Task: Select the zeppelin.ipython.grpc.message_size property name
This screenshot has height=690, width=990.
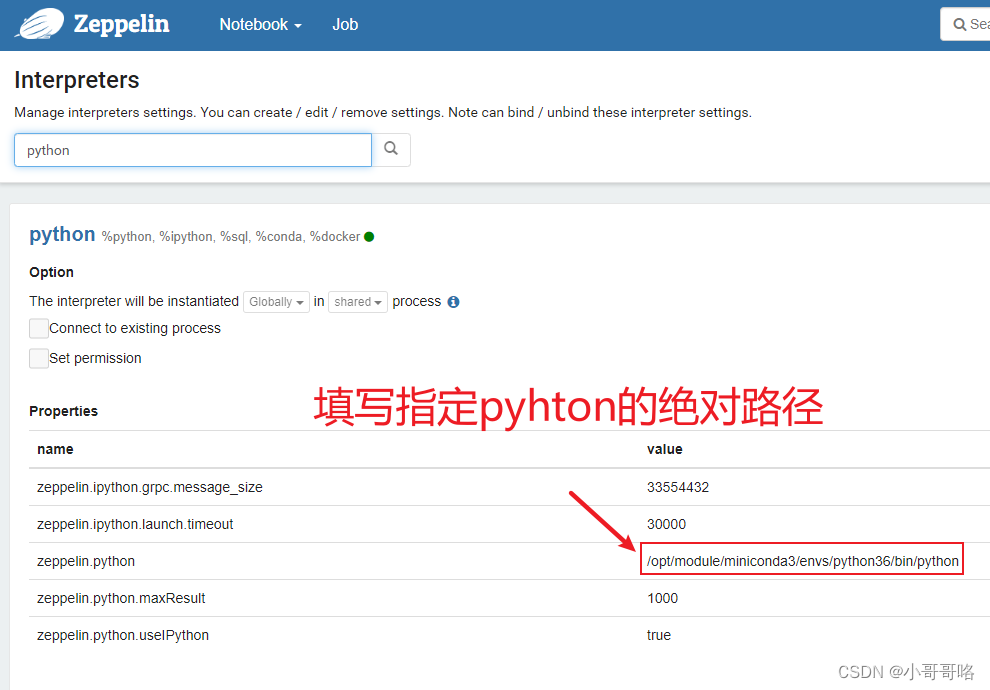Action: [150, 487]
